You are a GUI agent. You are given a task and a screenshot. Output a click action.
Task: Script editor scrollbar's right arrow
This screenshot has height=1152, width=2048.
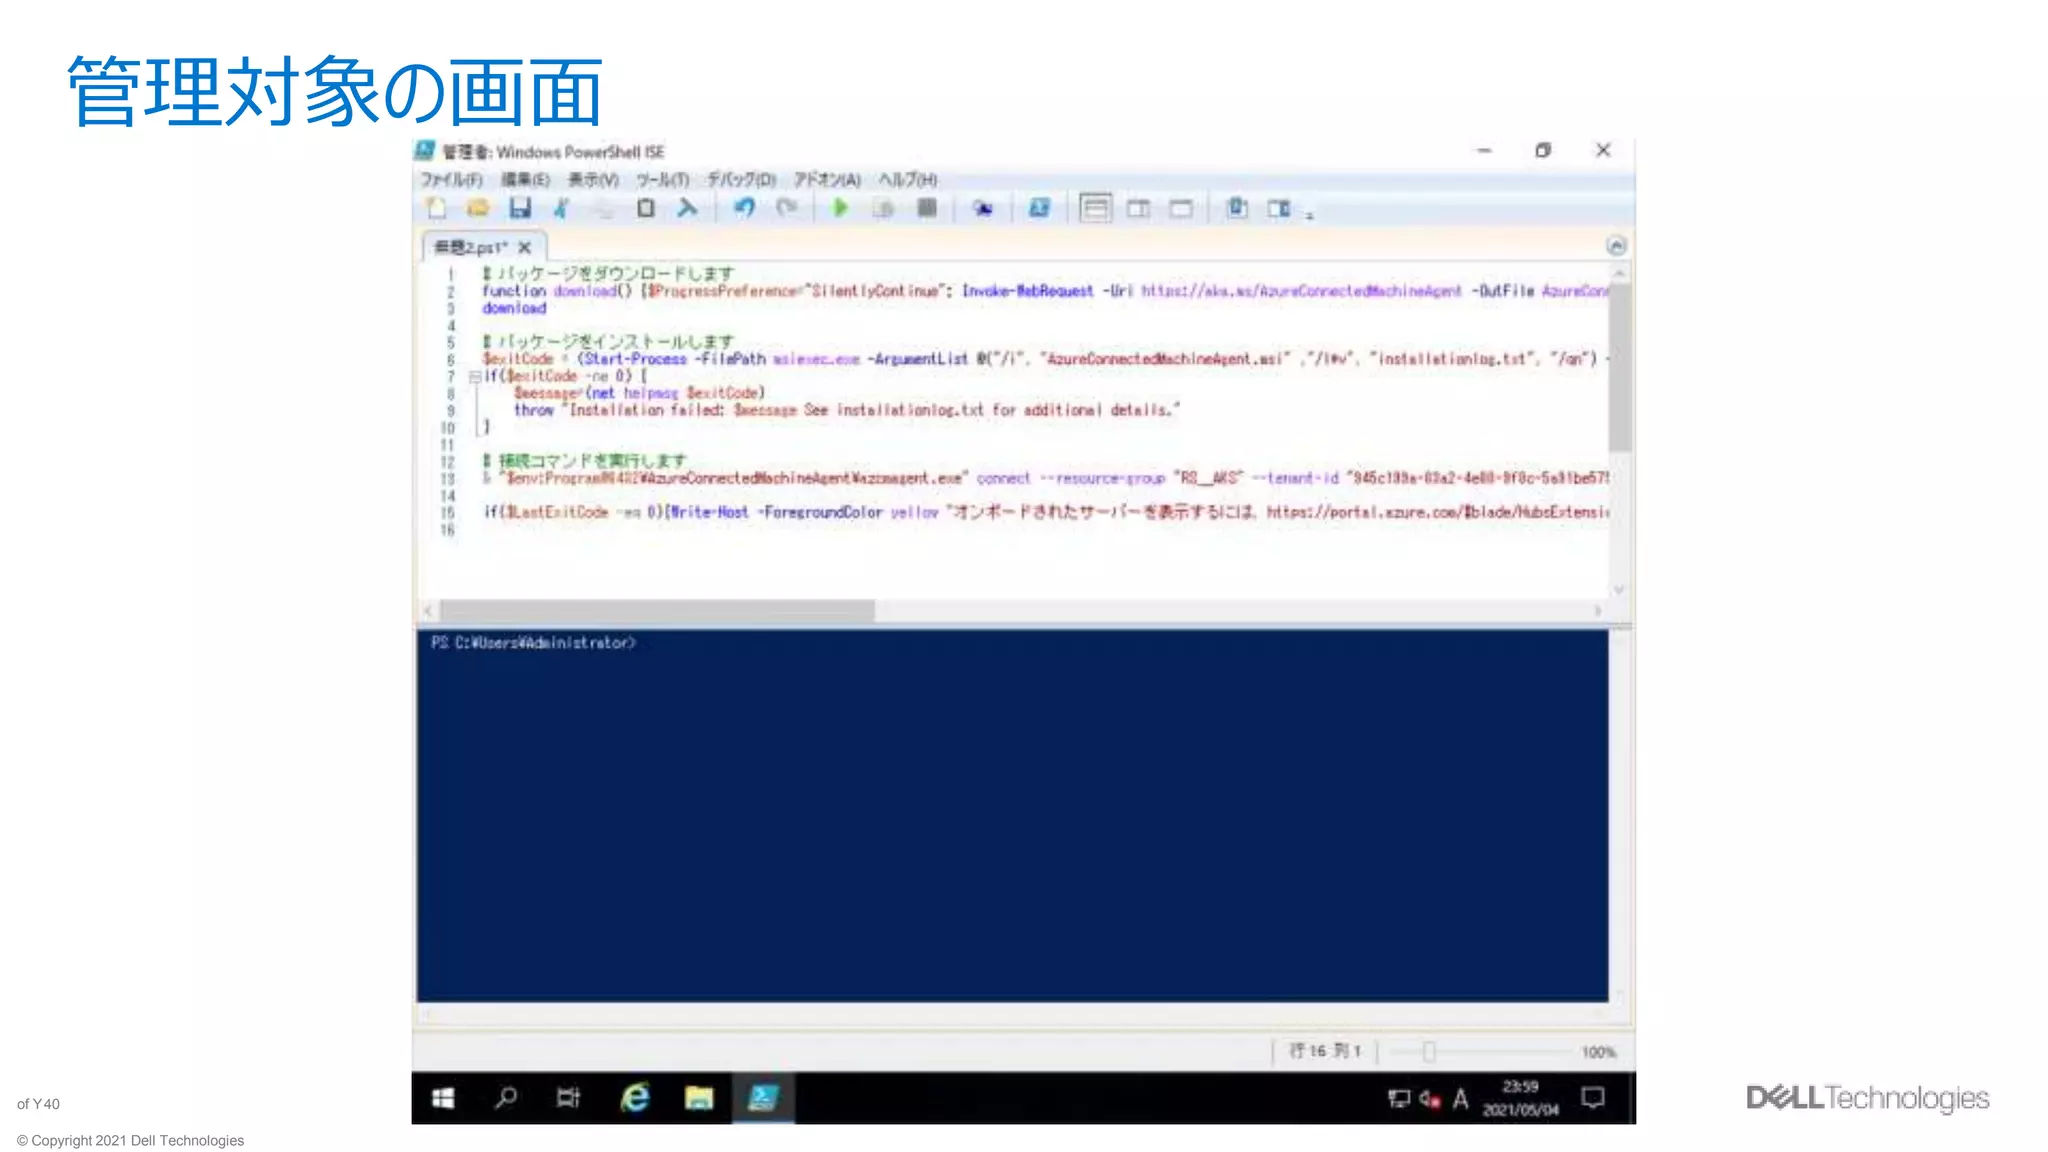coord(1598,610)
